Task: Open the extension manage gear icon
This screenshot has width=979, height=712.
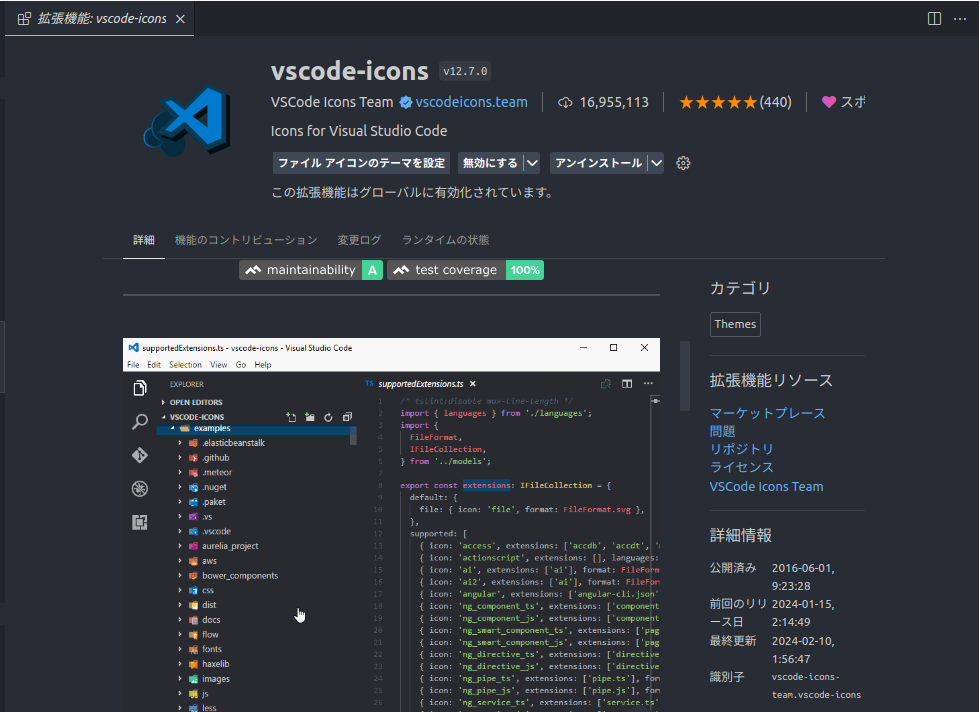Action: tap(683, 163)
